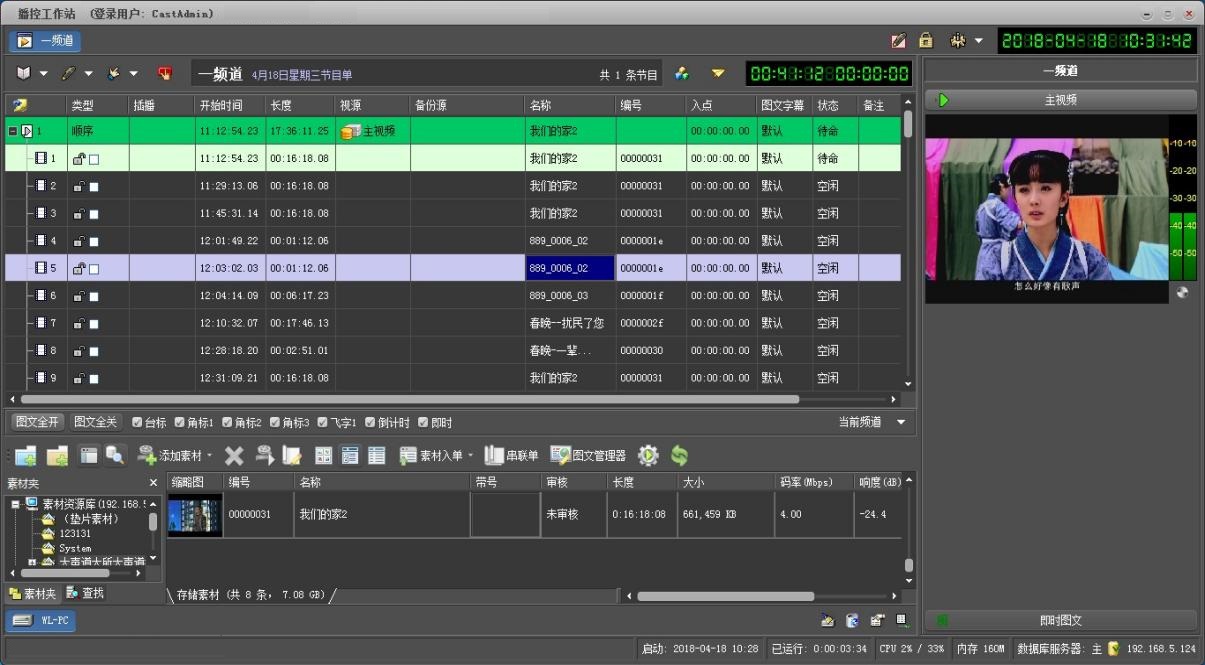
Task: Select the 我们的家2 material thumbnail
Action: (x=194, y=515)
